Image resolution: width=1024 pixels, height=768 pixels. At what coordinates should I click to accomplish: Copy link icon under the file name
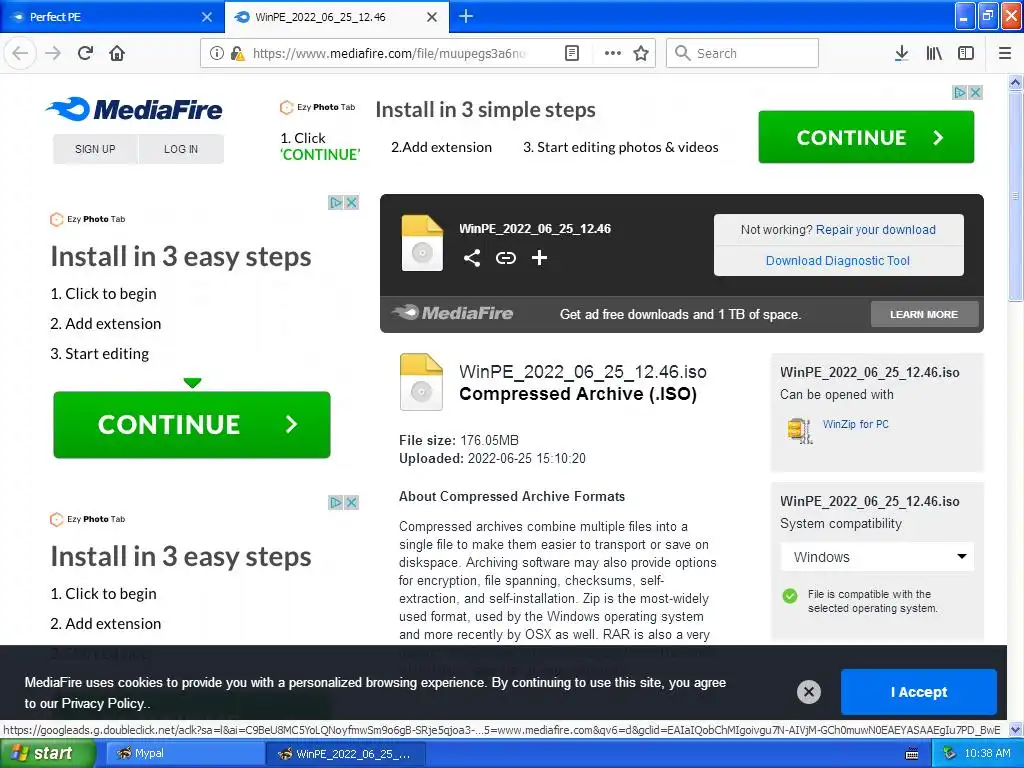[x=505, y=258]
